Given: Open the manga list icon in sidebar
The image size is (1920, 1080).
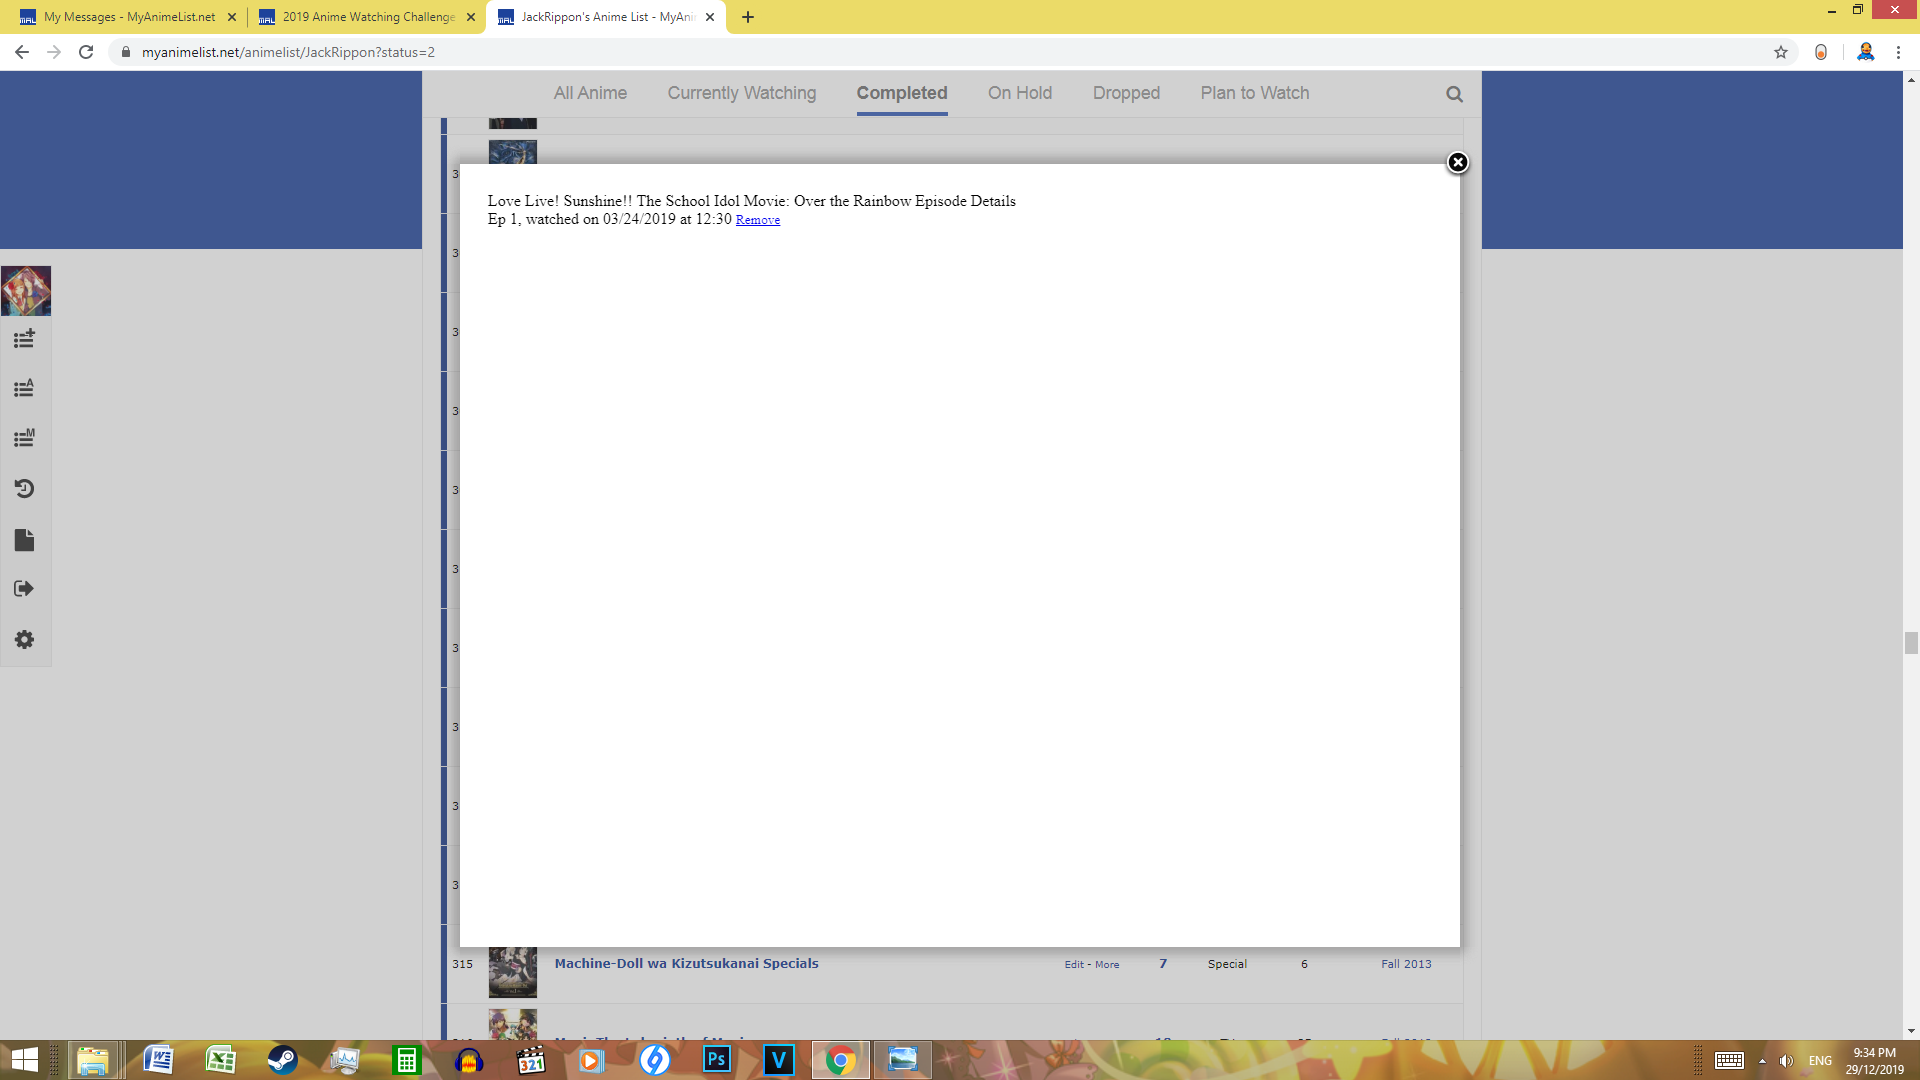Looking at the screenshot, I should point(24,438).
